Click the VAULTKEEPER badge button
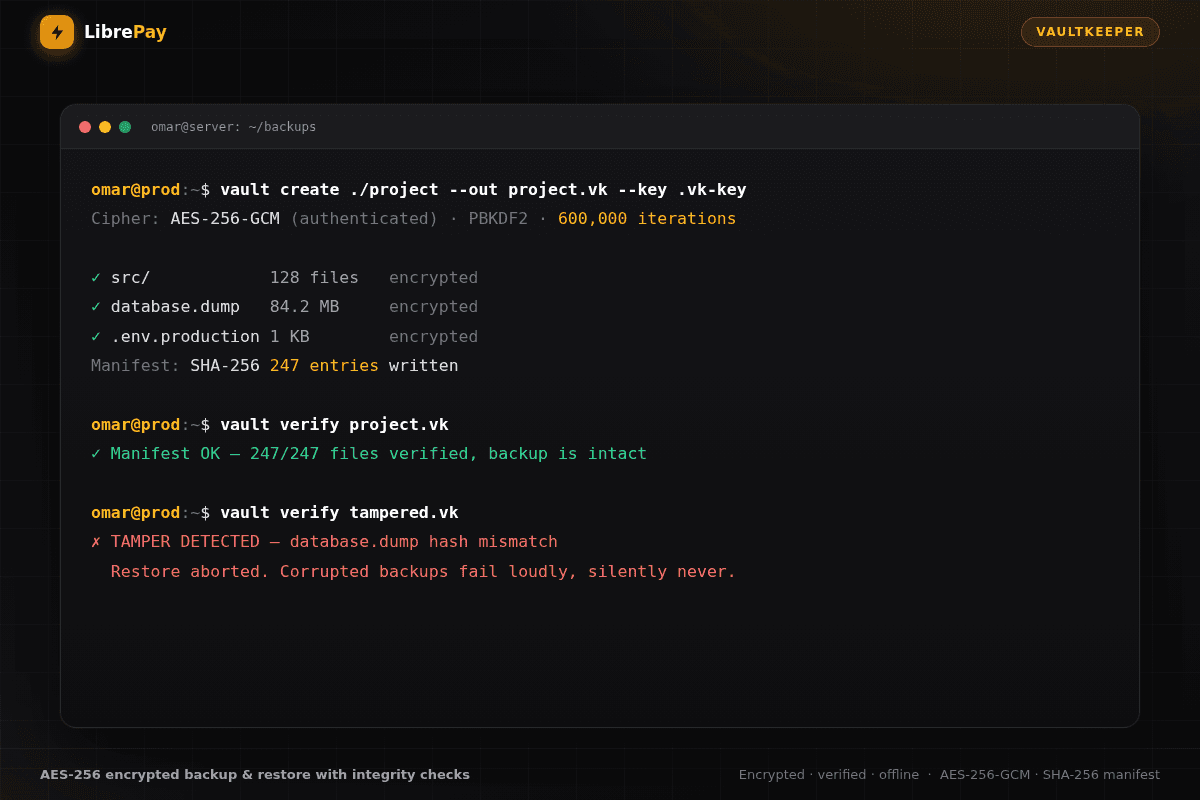Image resolution: width=1200 pixels, height=800 pixels. pos(1090,32)
